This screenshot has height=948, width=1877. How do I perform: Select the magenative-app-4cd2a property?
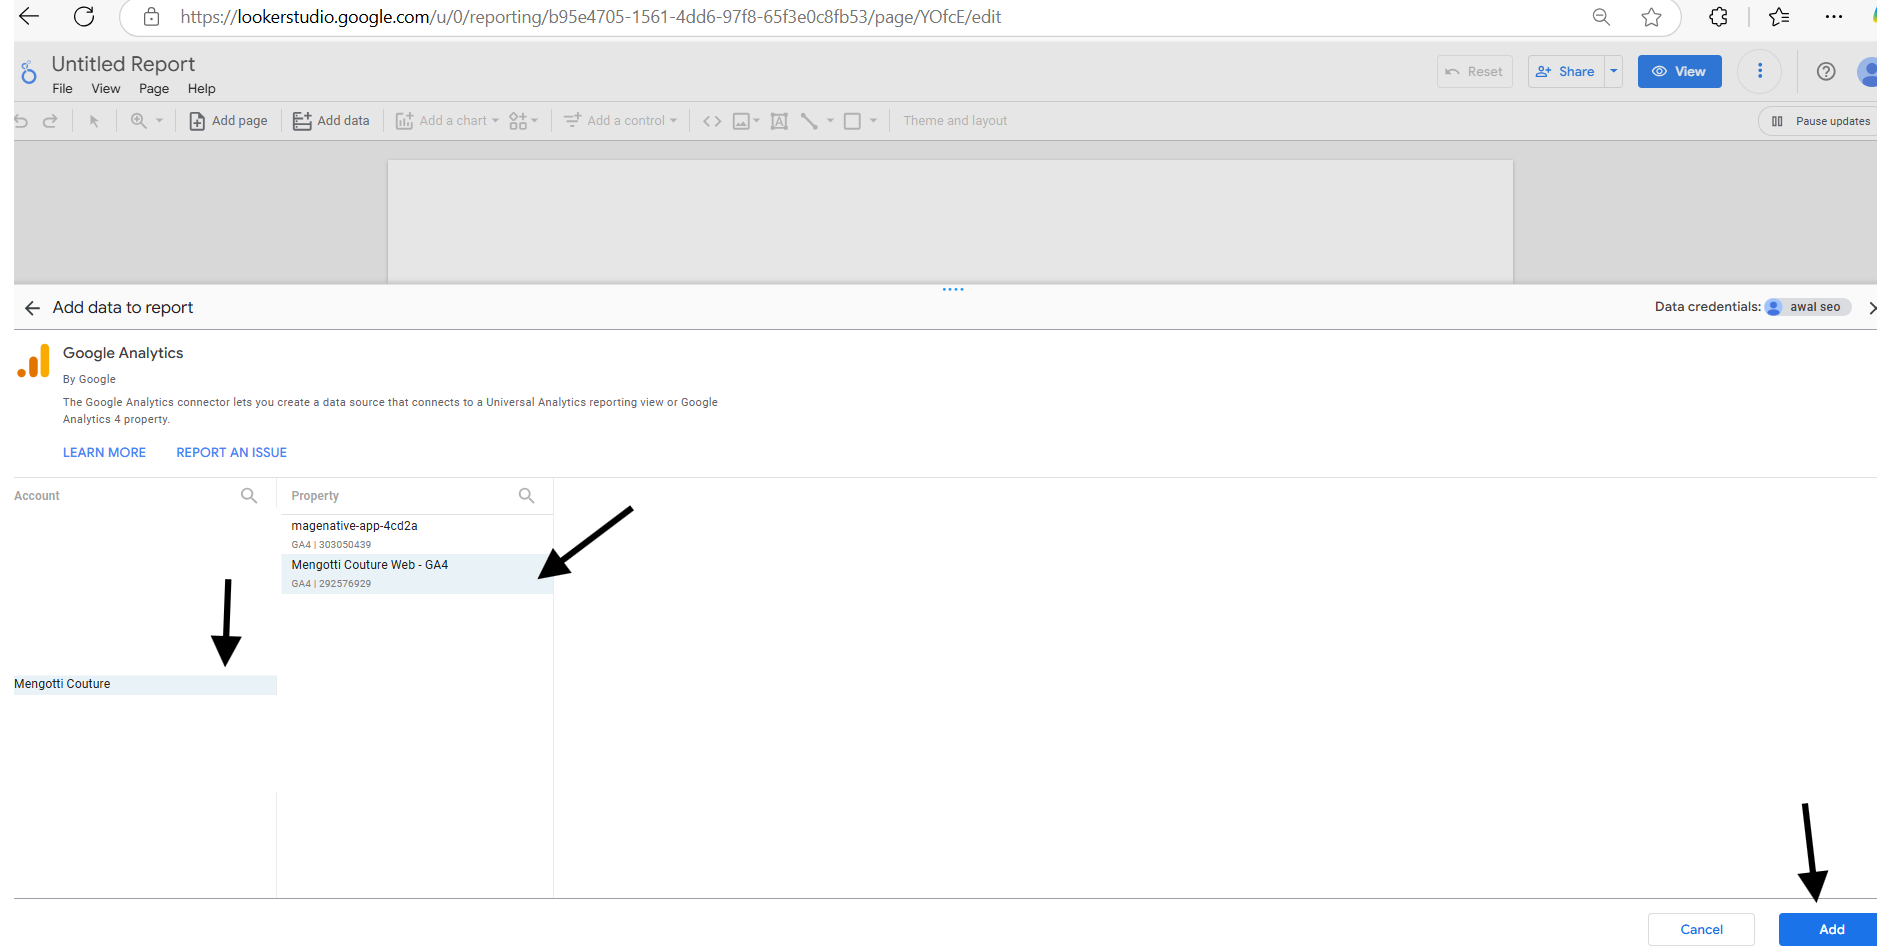pos(417,535)
